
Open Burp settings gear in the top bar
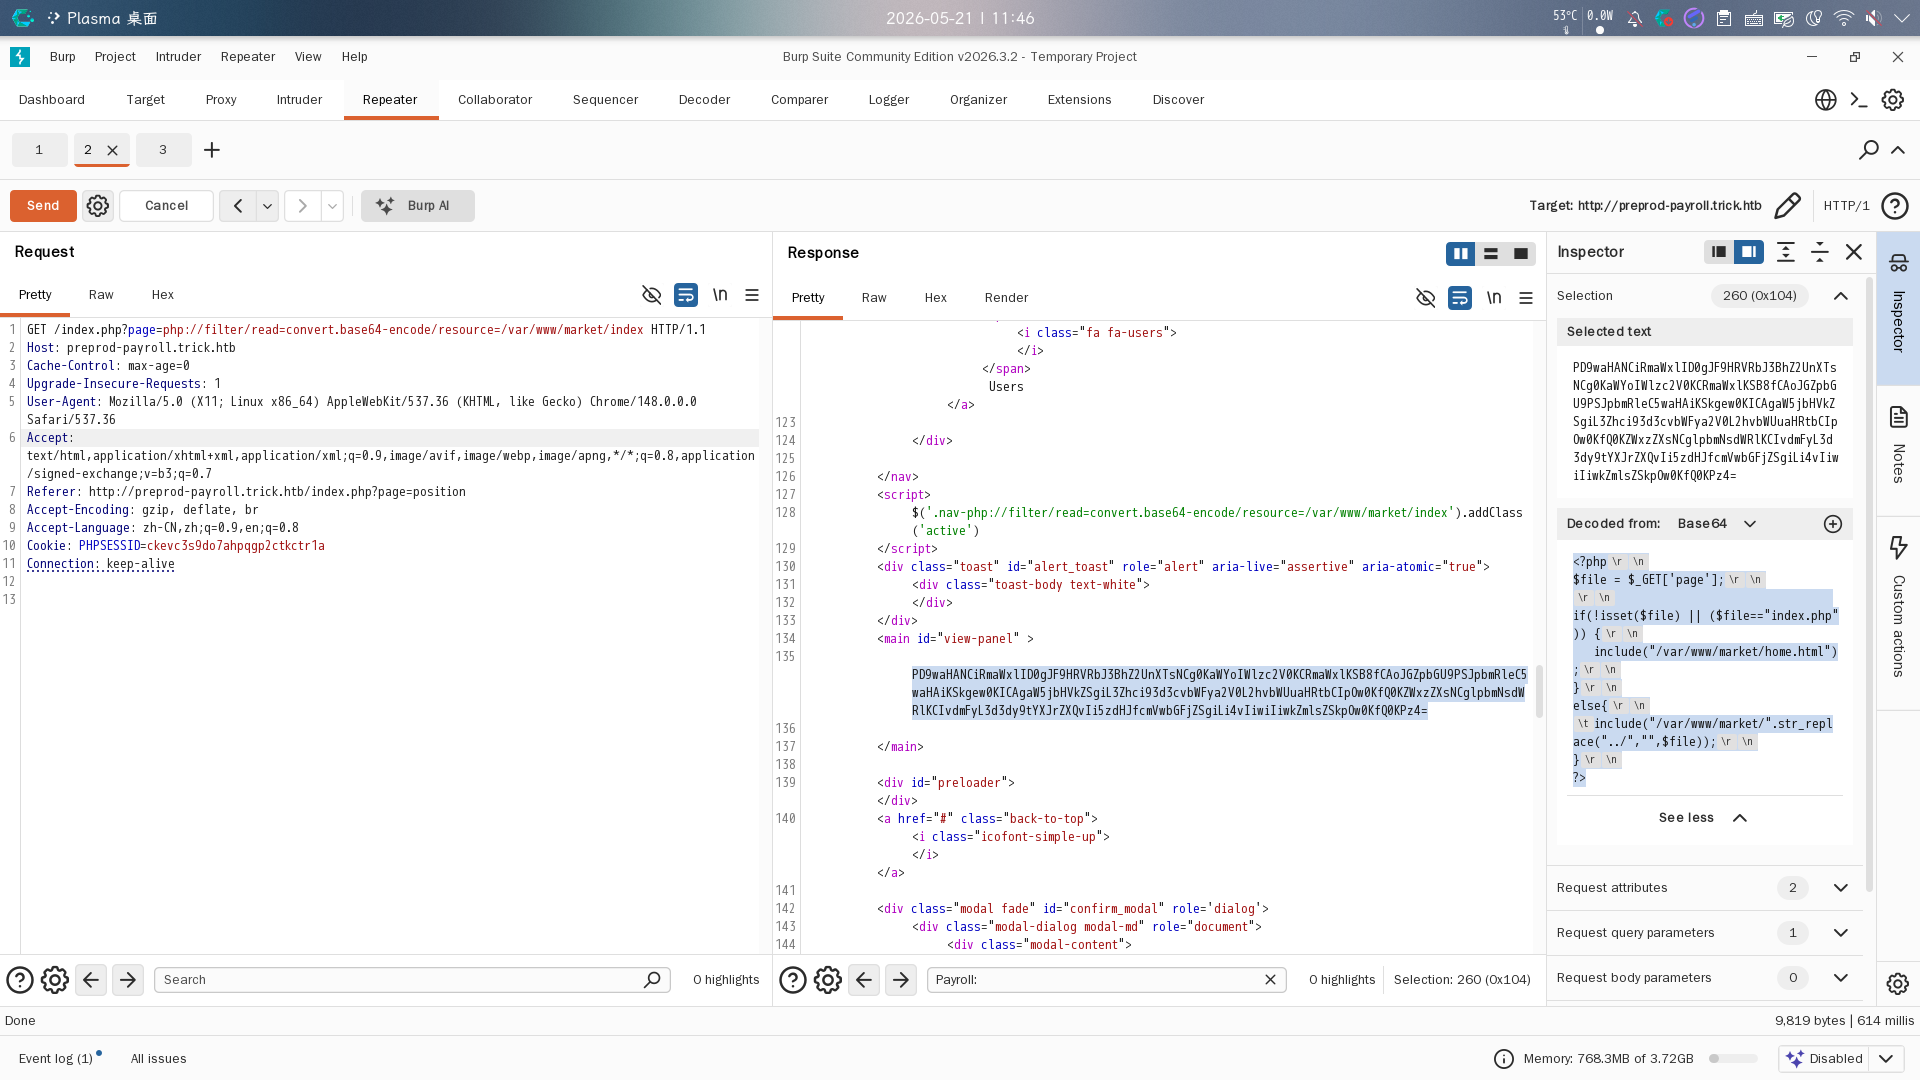point(1892,100)
